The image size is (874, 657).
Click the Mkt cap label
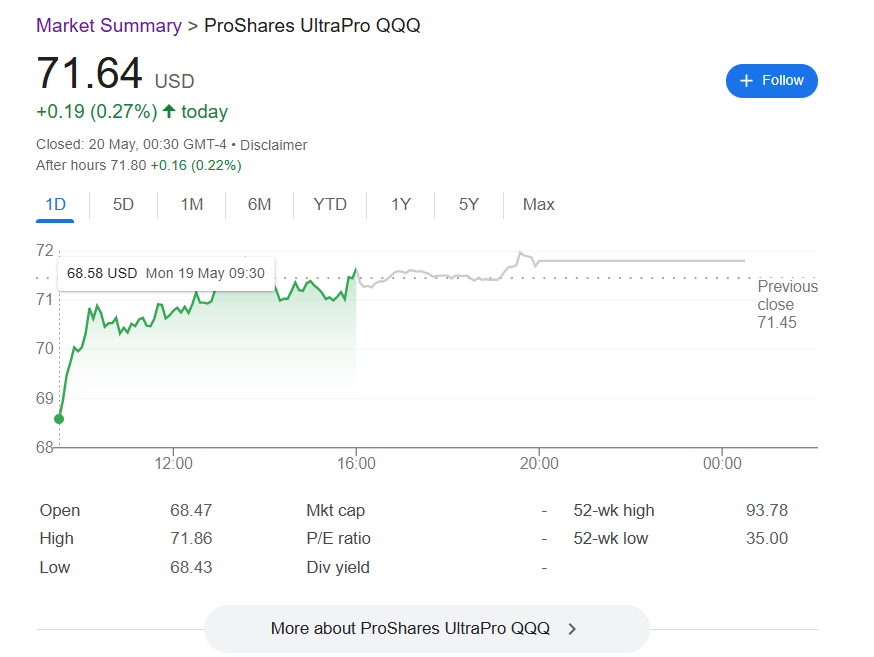(336, 510)
